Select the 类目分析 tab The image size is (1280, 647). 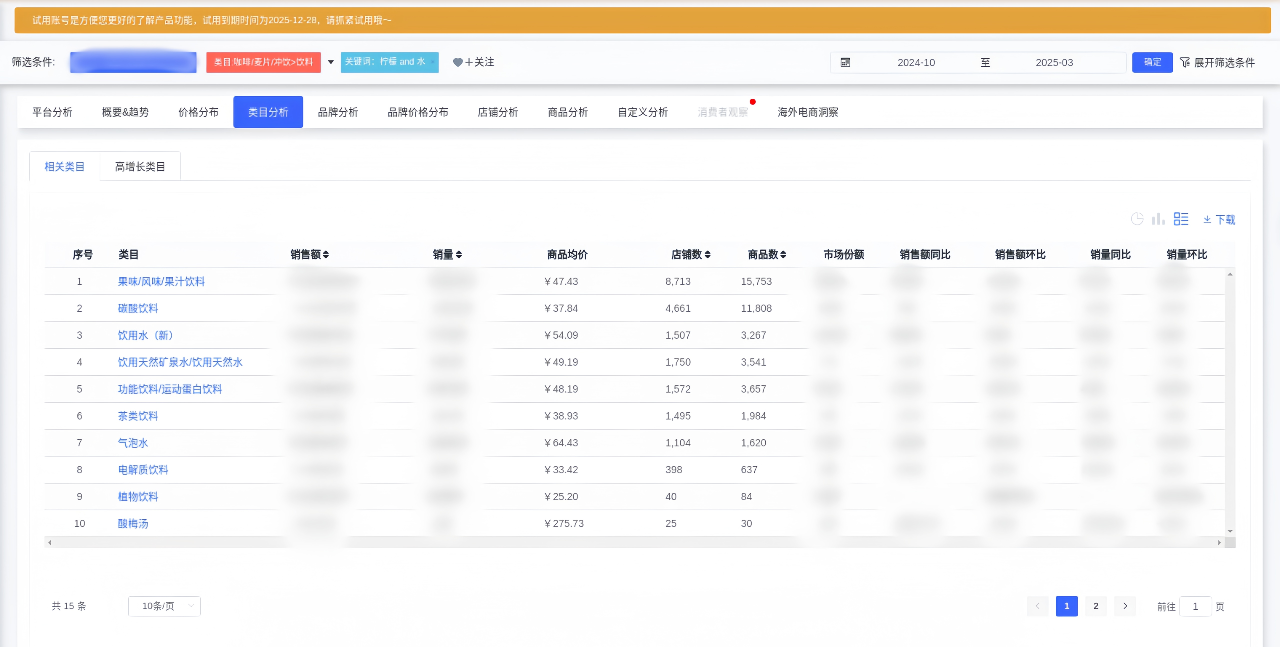pos(268,112)
